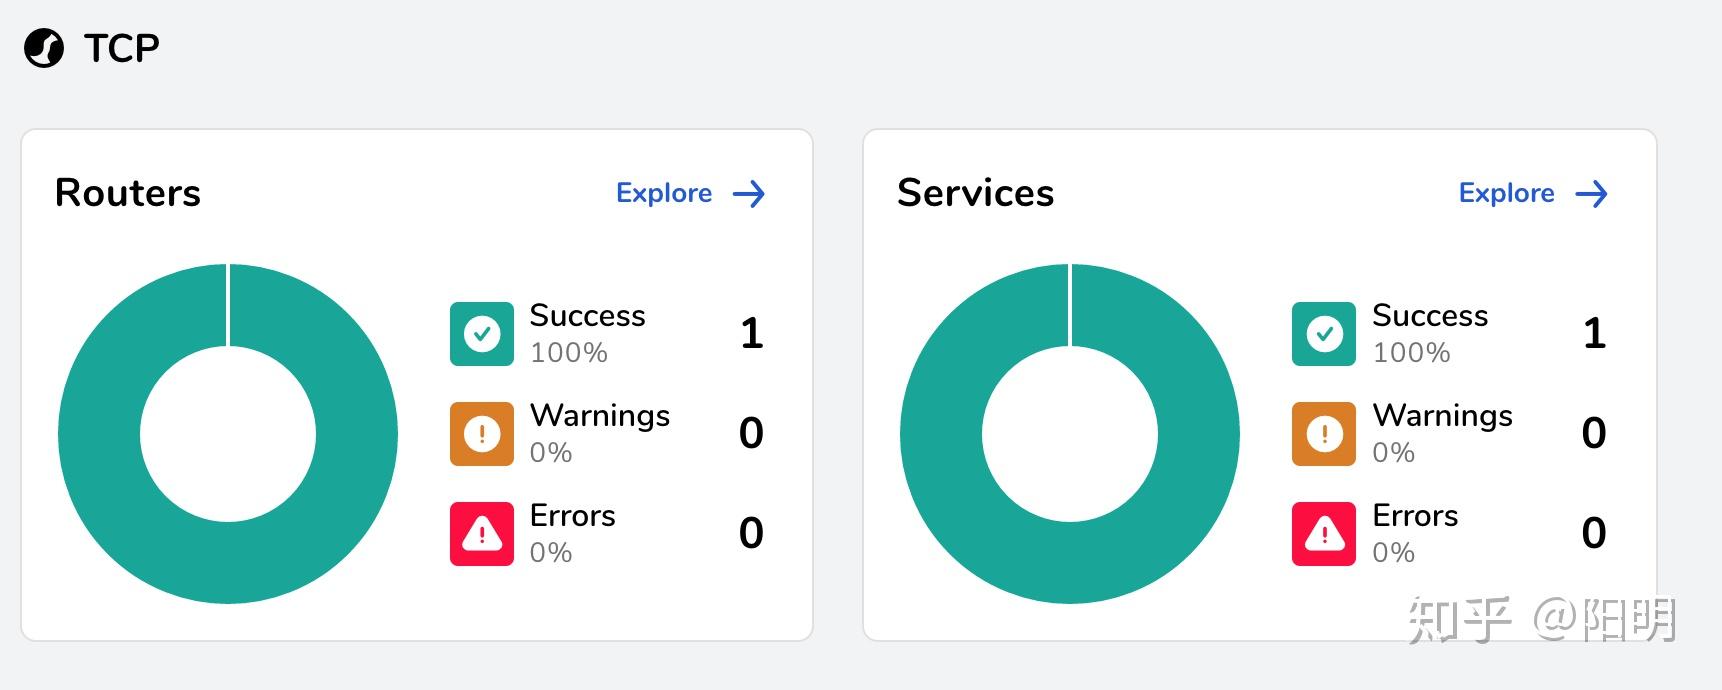
Task: Click the Services Errors count of 0
Action: point(1594,533)
